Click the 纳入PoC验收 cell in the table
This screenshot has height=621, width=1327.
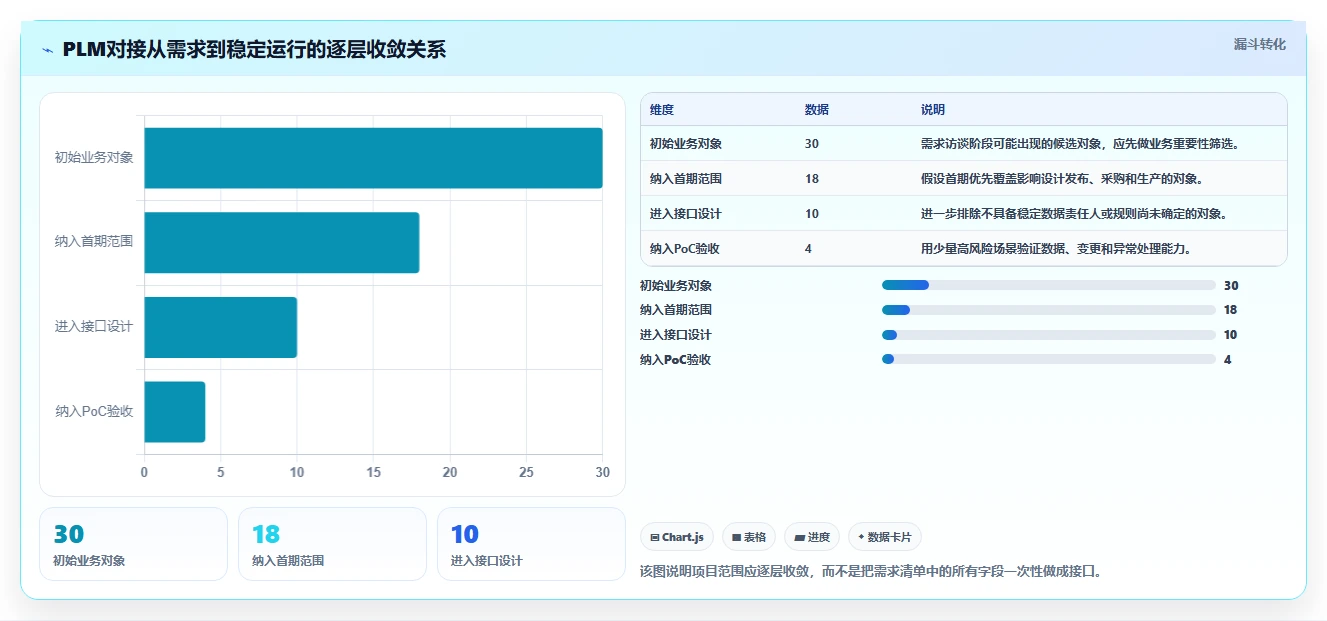pos(685,249)
